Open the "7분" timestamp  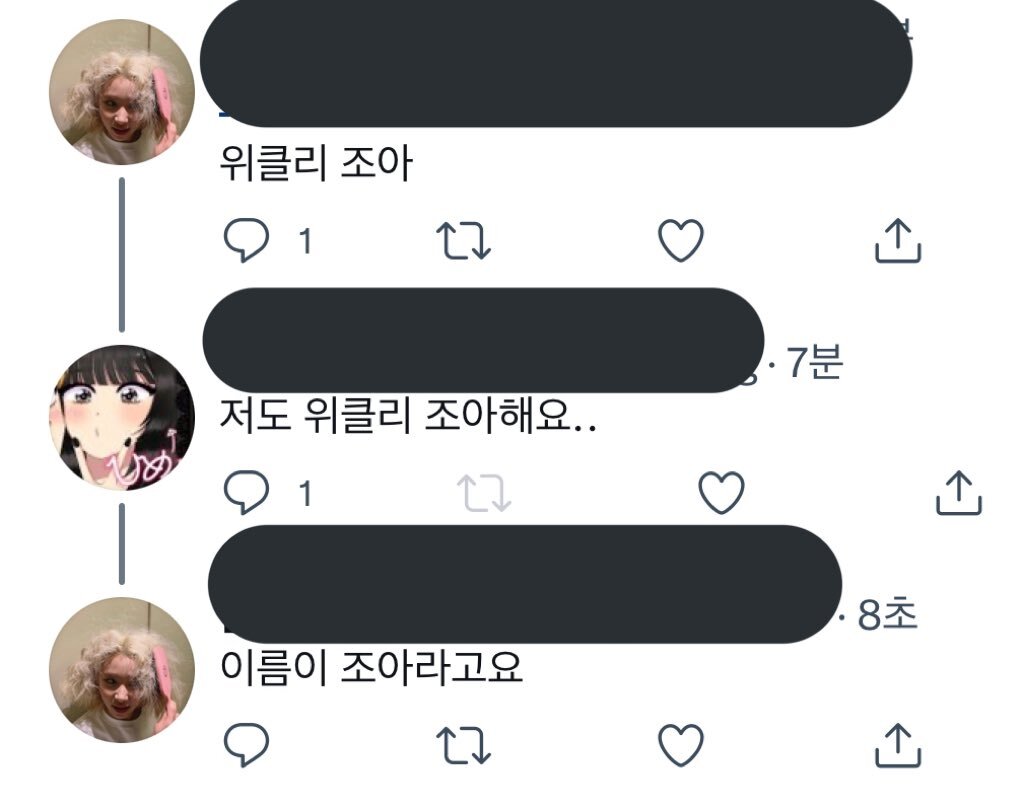point(814,362)
